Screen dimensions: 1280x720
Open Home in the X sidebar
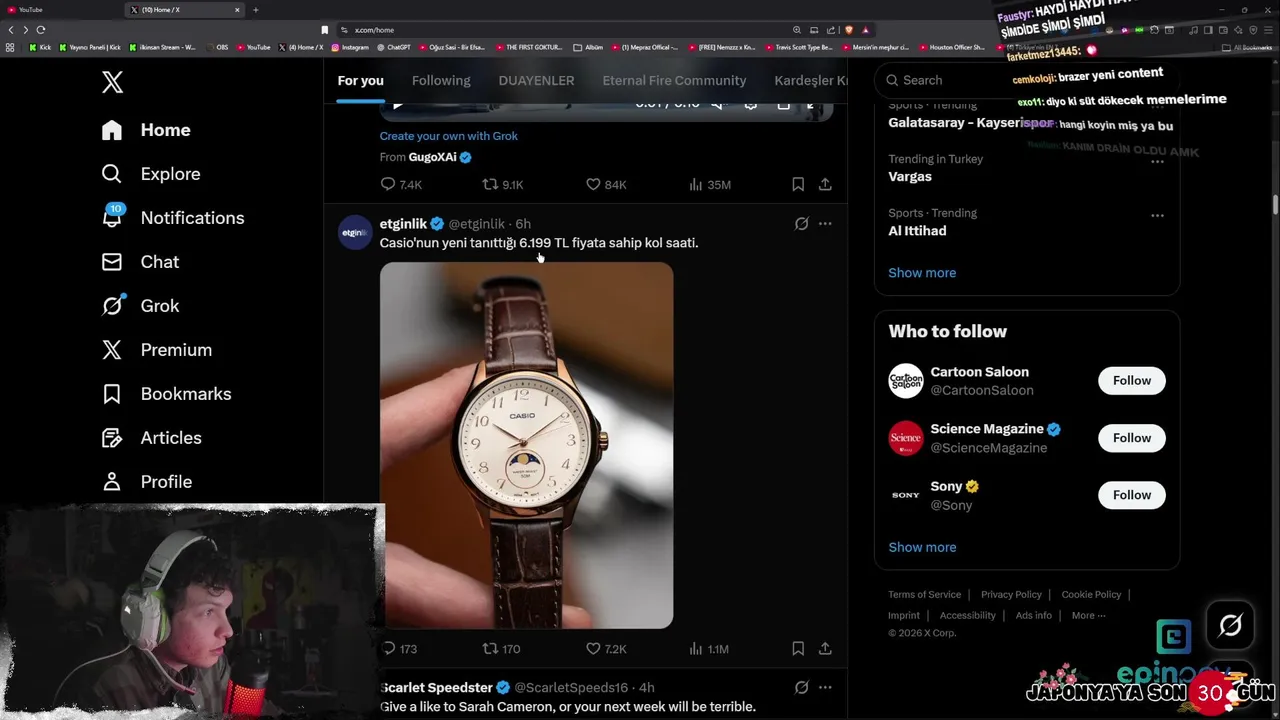coord(146,130)
